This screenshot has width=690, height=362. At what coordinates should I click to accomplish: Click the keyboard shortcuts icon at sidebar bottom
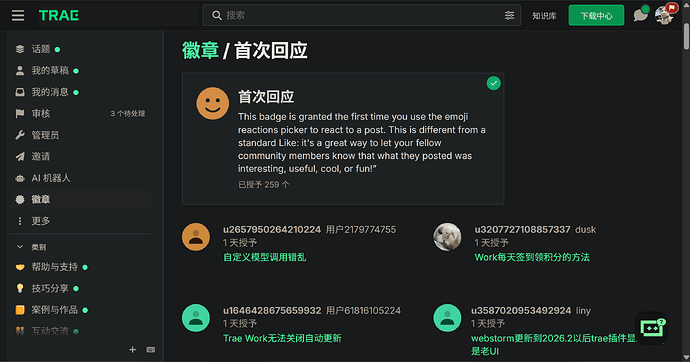click(151, 350)
